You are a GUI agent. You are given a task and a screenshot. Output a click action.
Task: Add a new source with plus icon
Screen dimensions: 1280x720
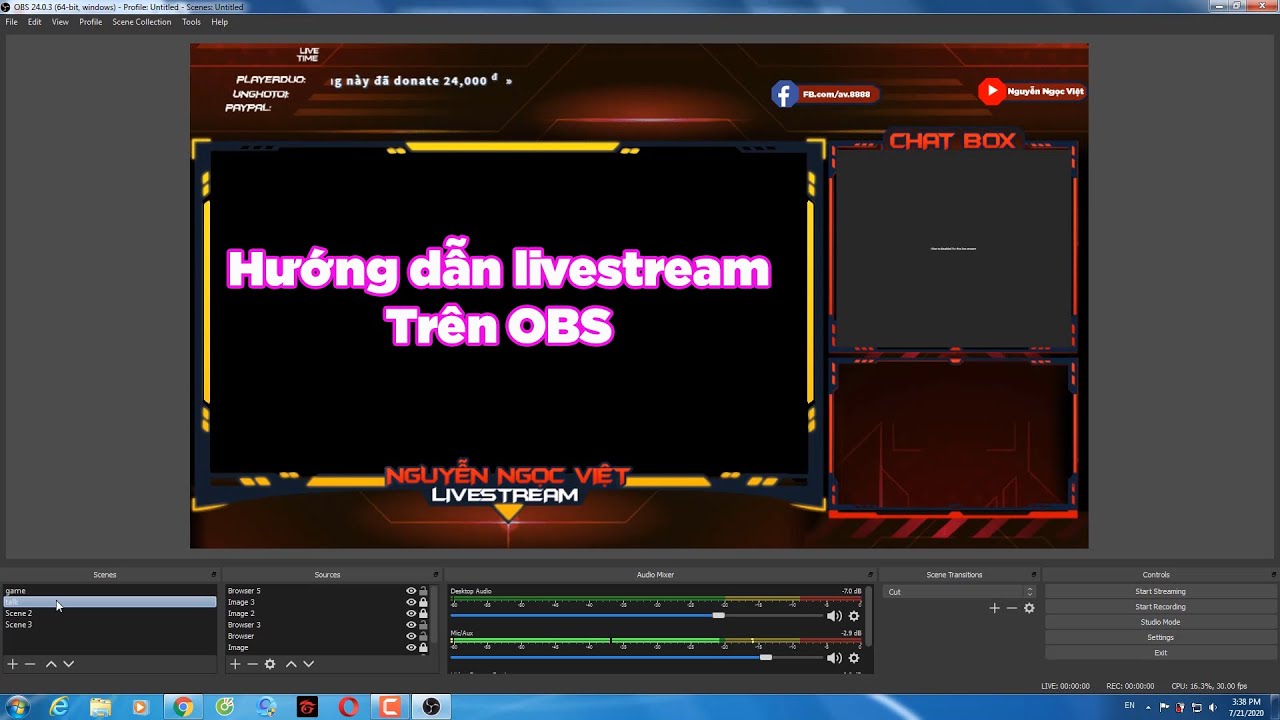(235, 664)
